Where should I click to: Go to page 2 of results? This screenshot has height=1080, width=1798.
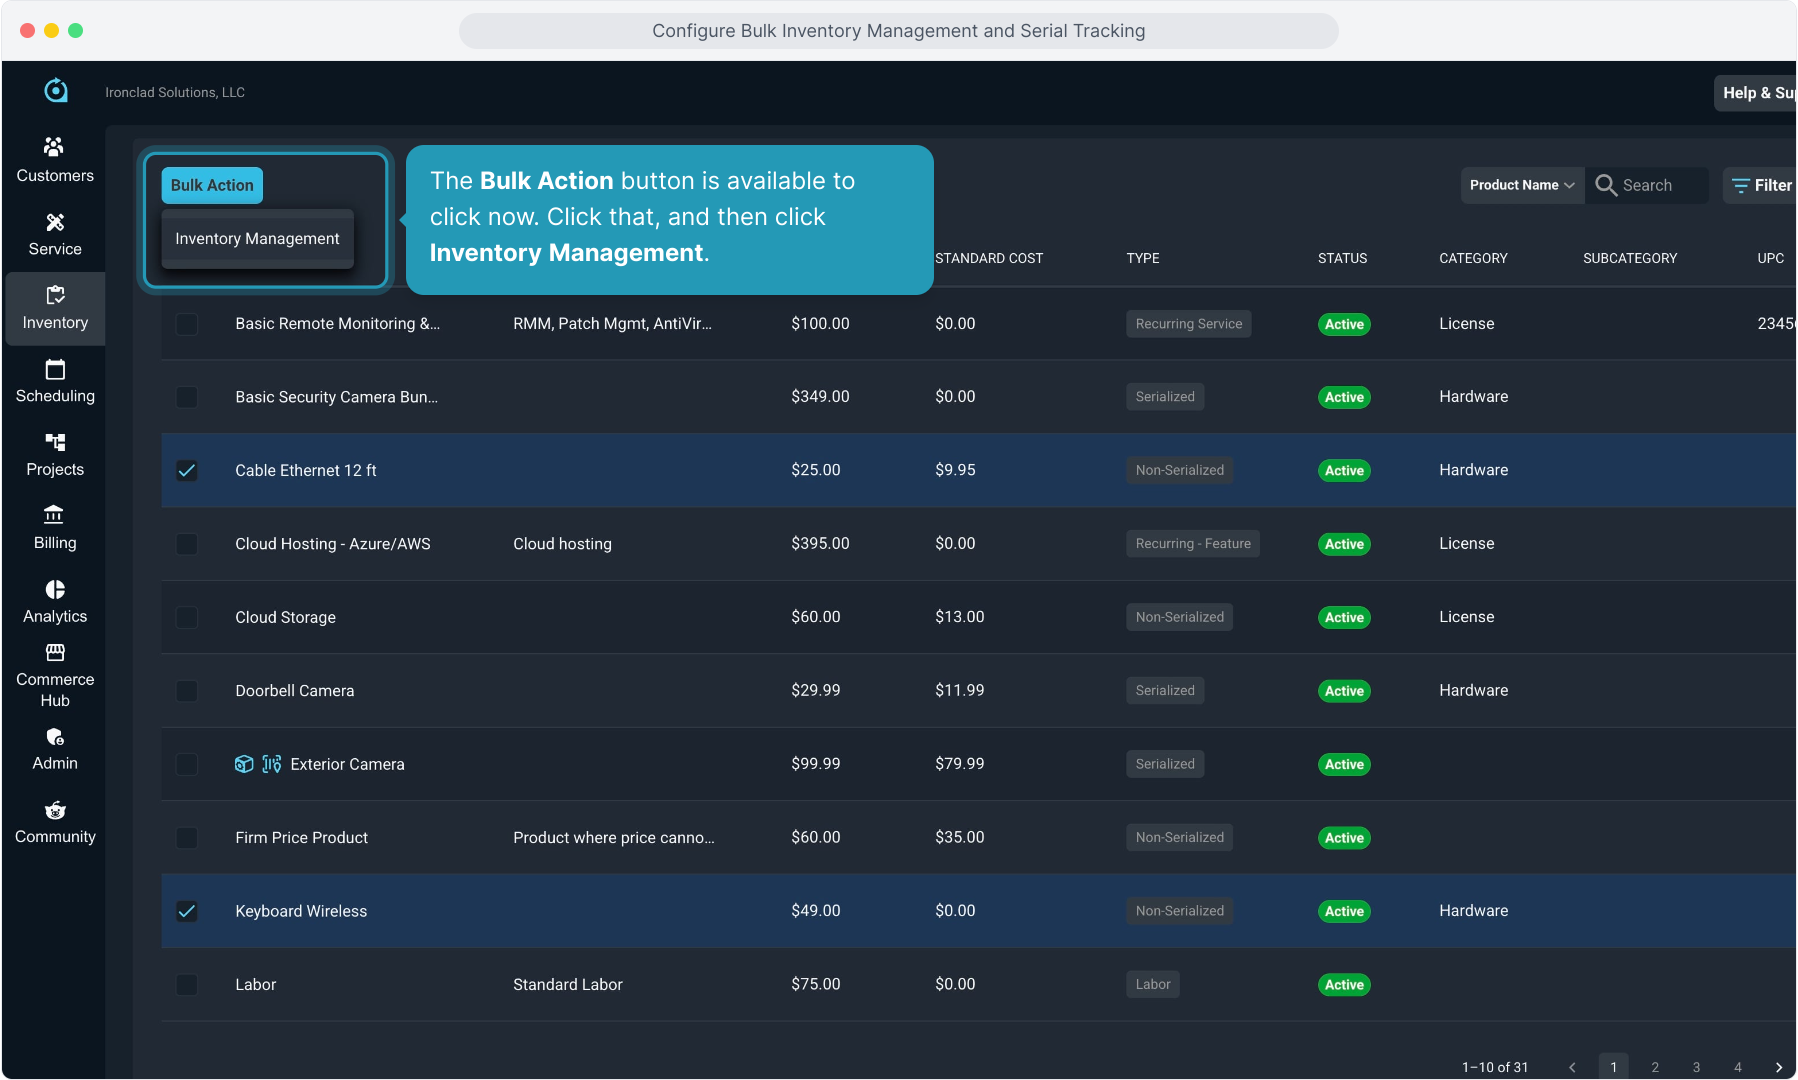tap(1655, 1067)
